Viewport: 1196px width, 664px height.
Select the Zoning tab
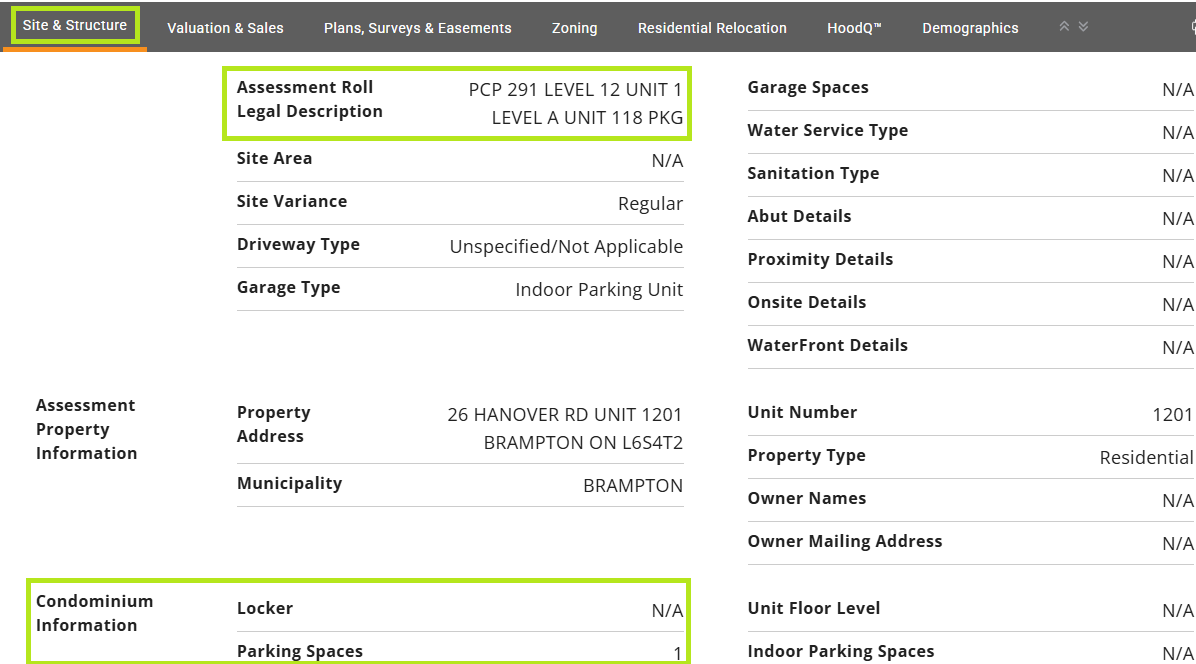tap(574, 28)
